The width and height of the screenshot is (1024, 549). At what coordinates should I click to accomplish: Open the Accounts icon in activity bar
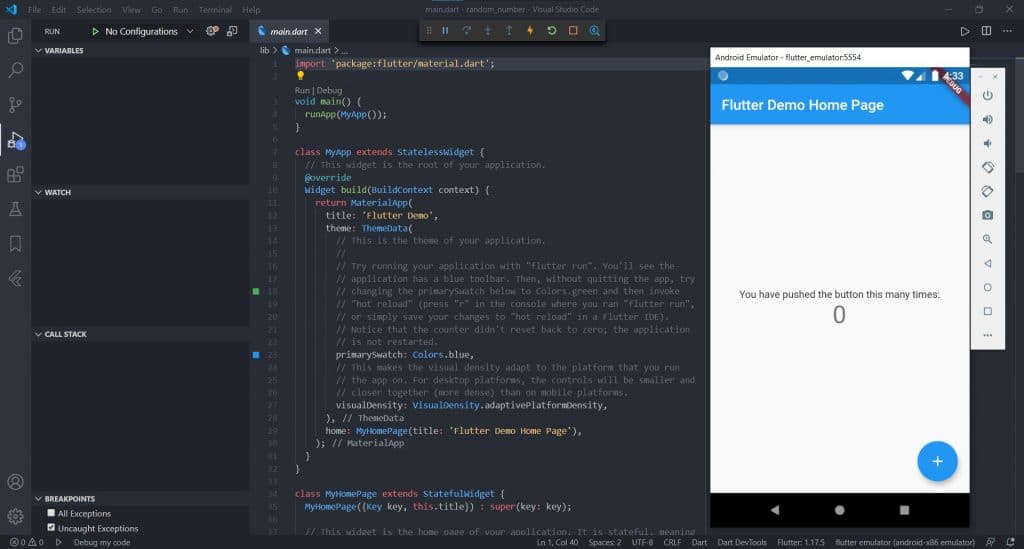click(15, 482)
